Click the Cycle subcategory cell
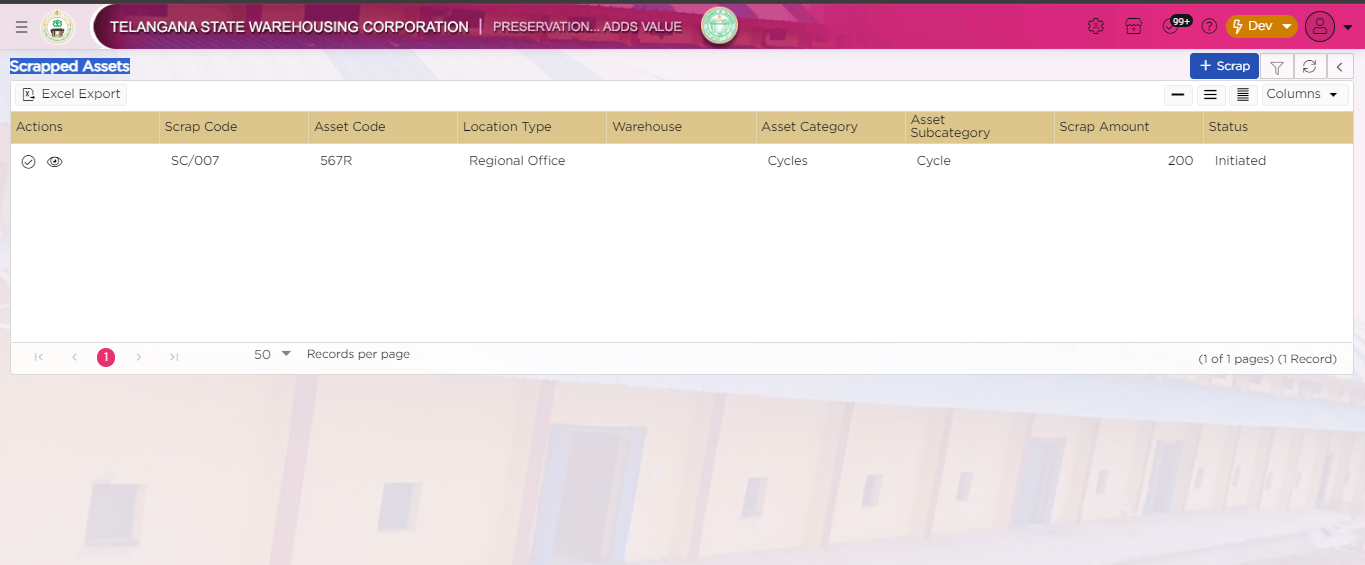Screen dimensions: 1365x565 934,161
